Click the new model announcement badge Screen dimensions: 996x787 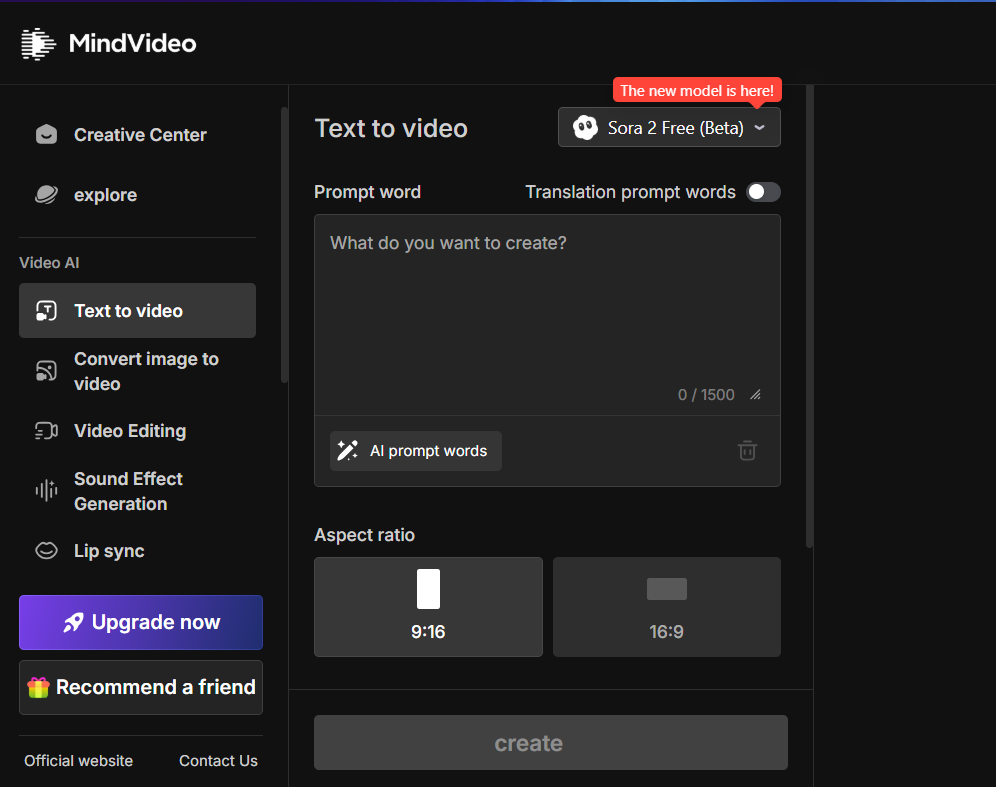pos(696,91)
